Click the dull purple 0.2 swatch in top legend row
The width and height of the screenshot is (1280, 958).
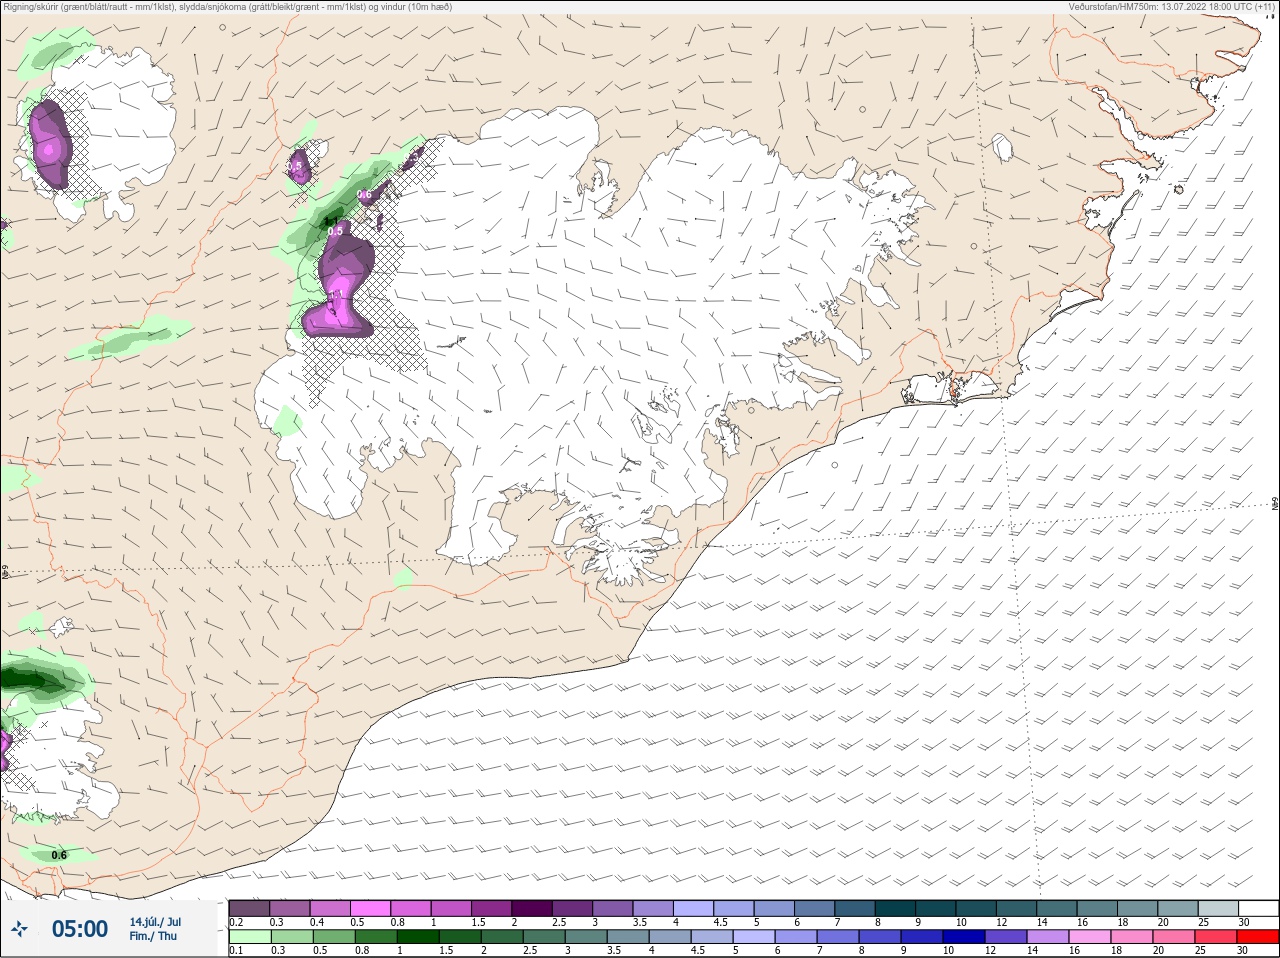pyautogui.click(x=249, y=908)
